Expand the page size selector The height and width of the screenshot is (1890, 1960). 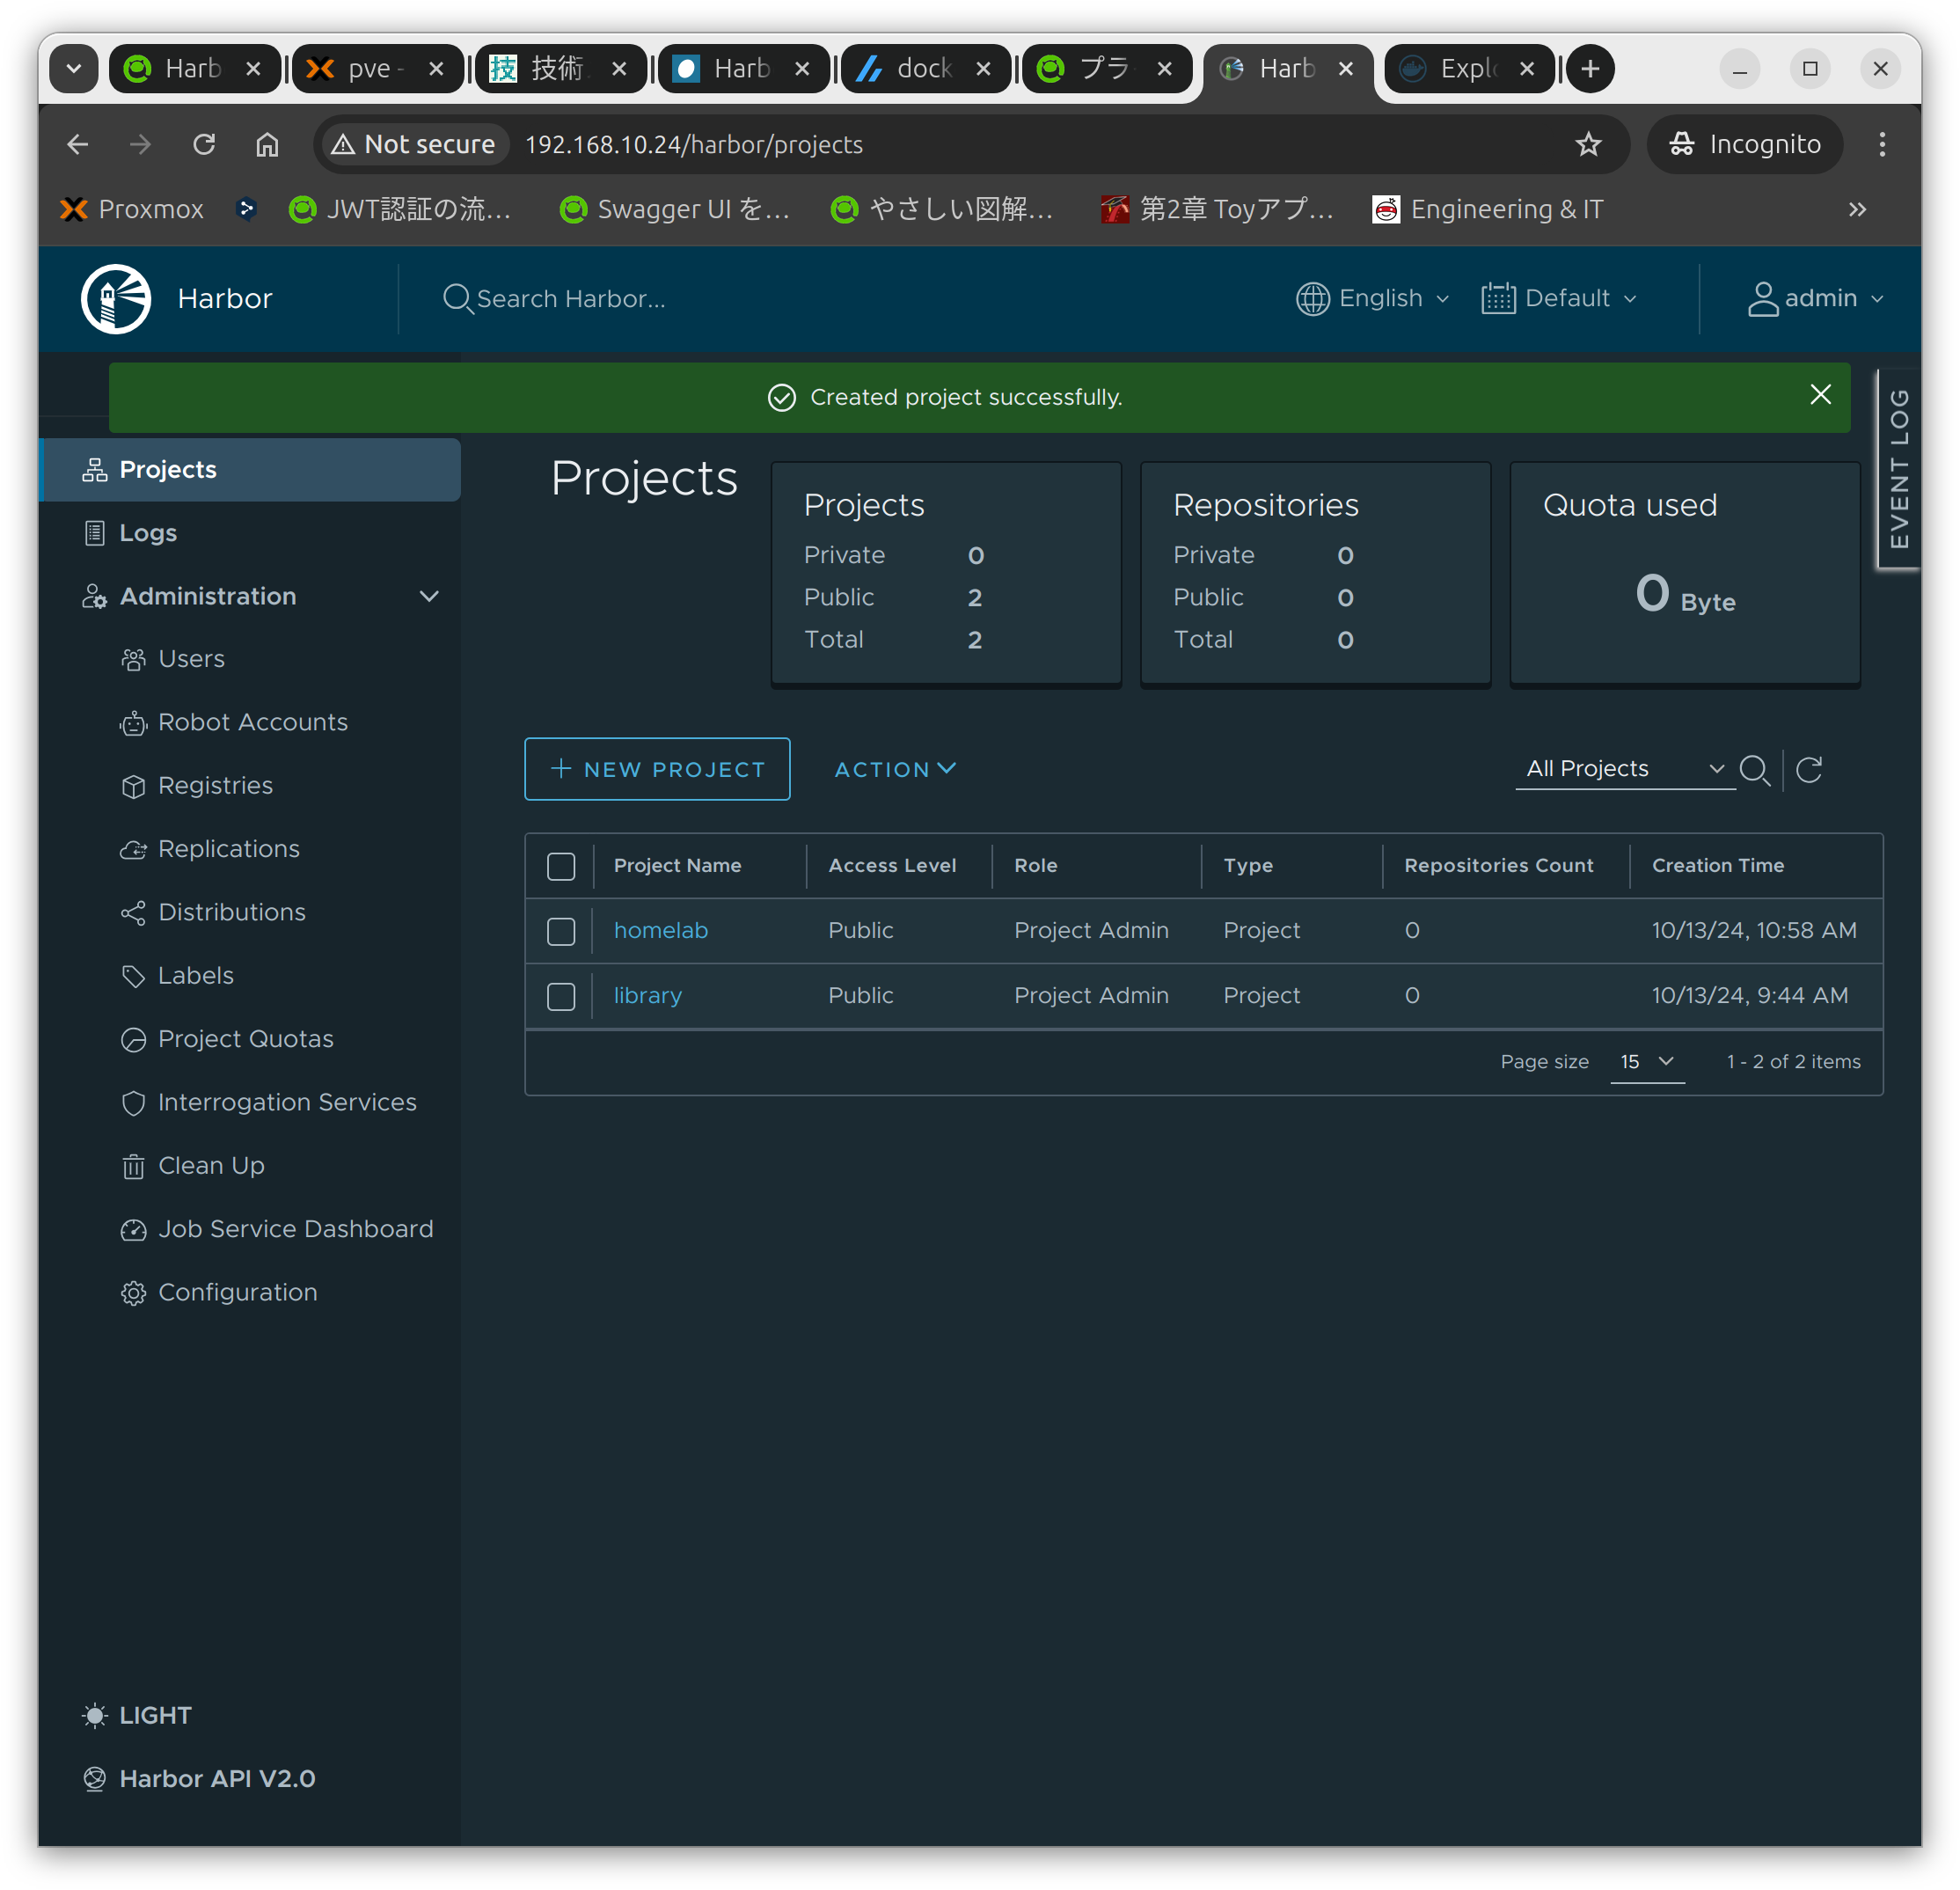[1646, 1062]
